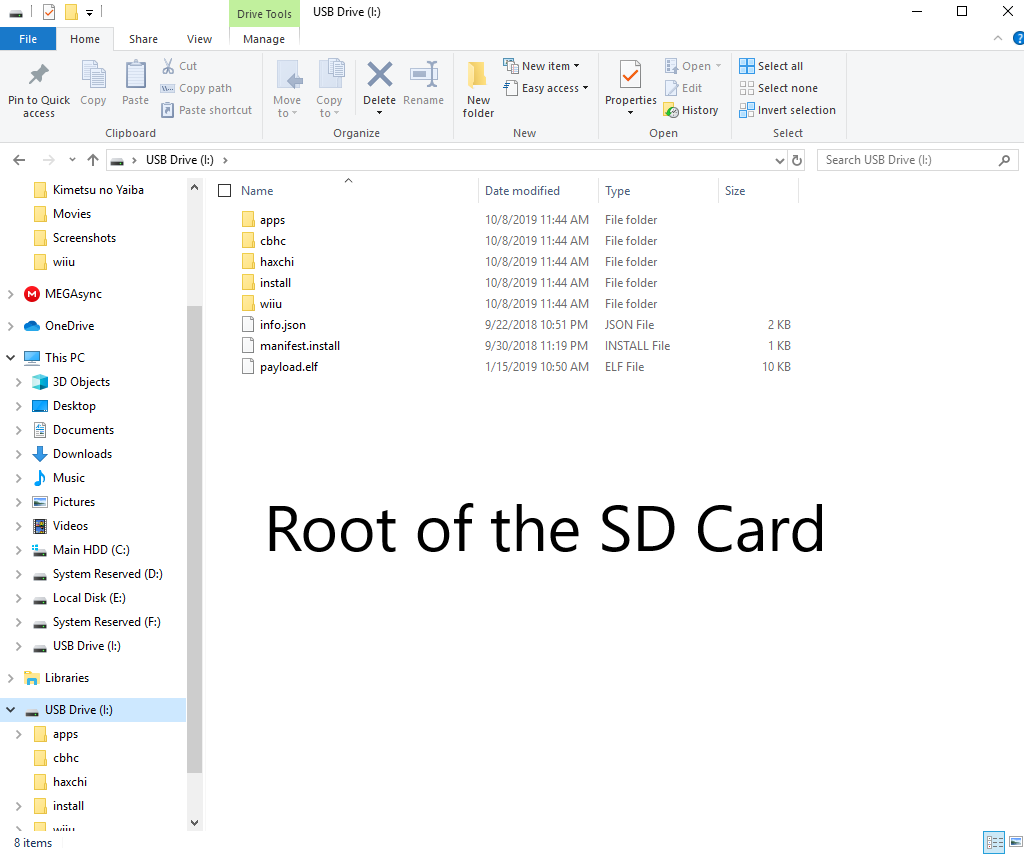
Task: Select the manifest.install file
Action: 300,346
